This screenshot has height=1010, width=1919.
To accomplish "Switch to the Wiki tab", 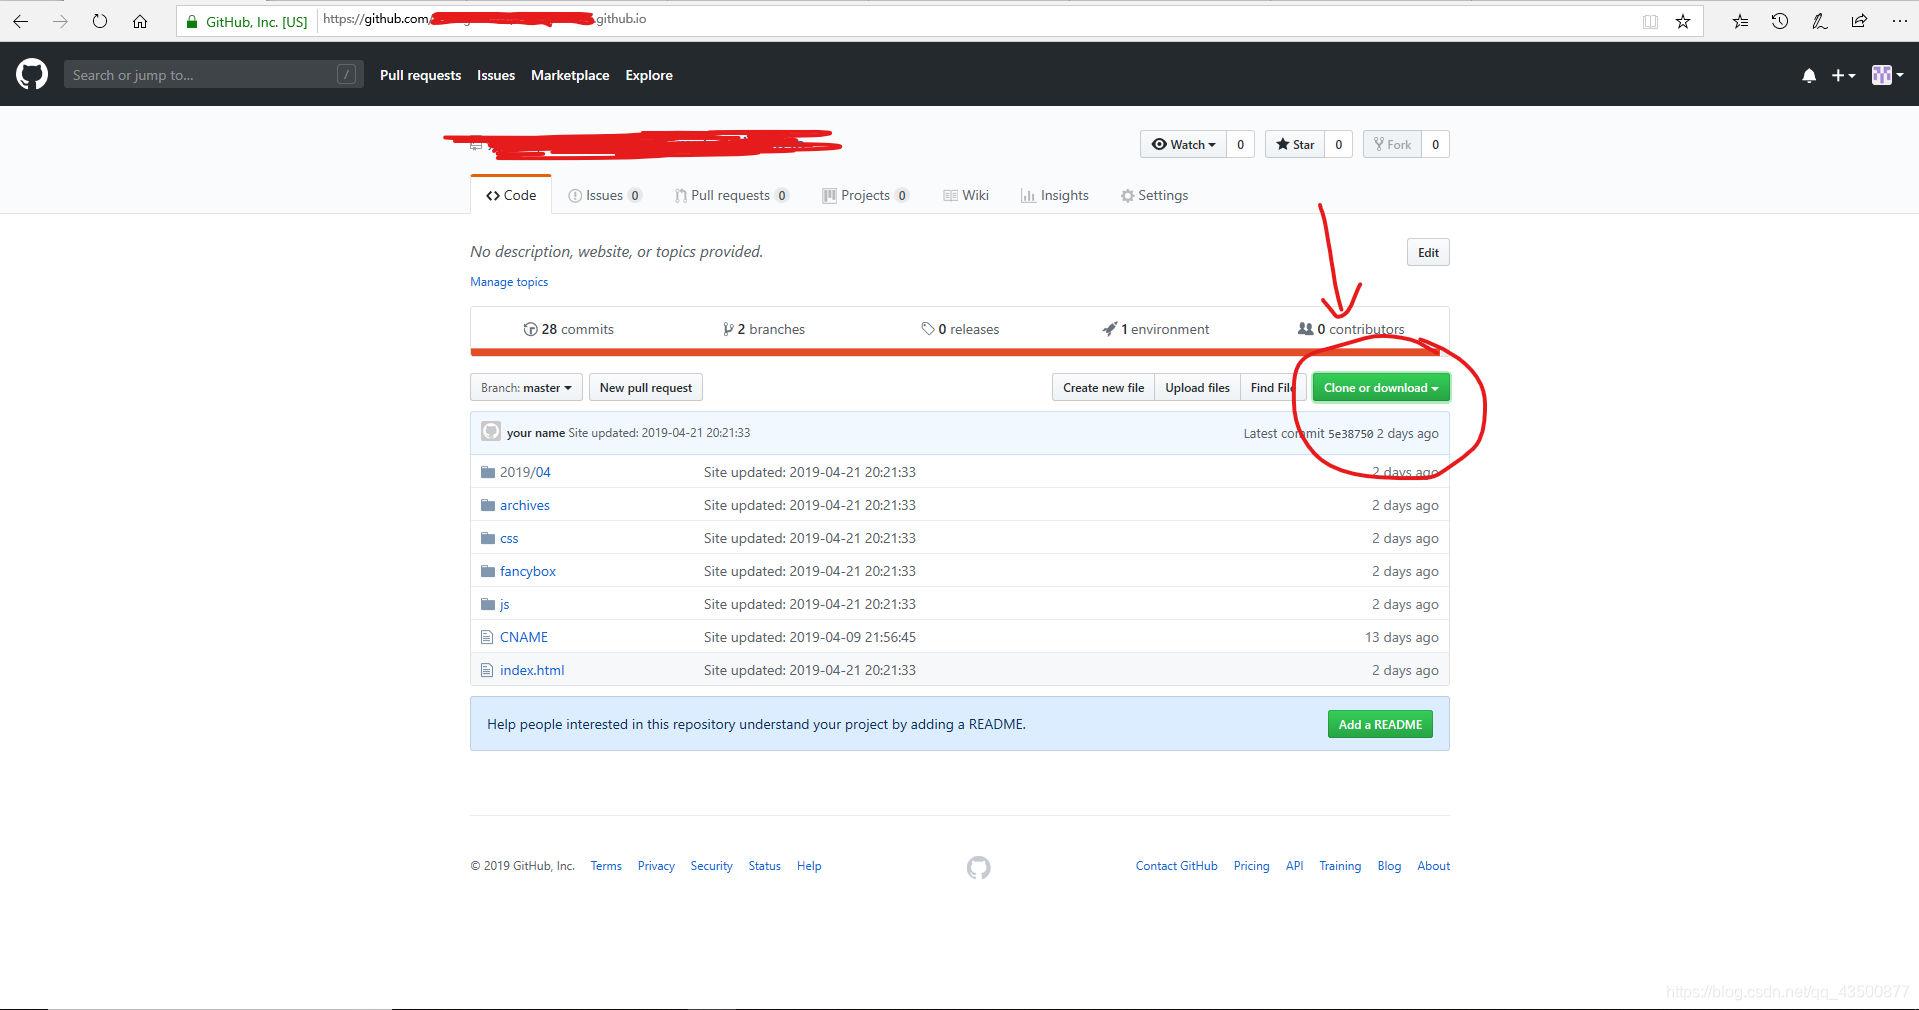I will 966,195.
